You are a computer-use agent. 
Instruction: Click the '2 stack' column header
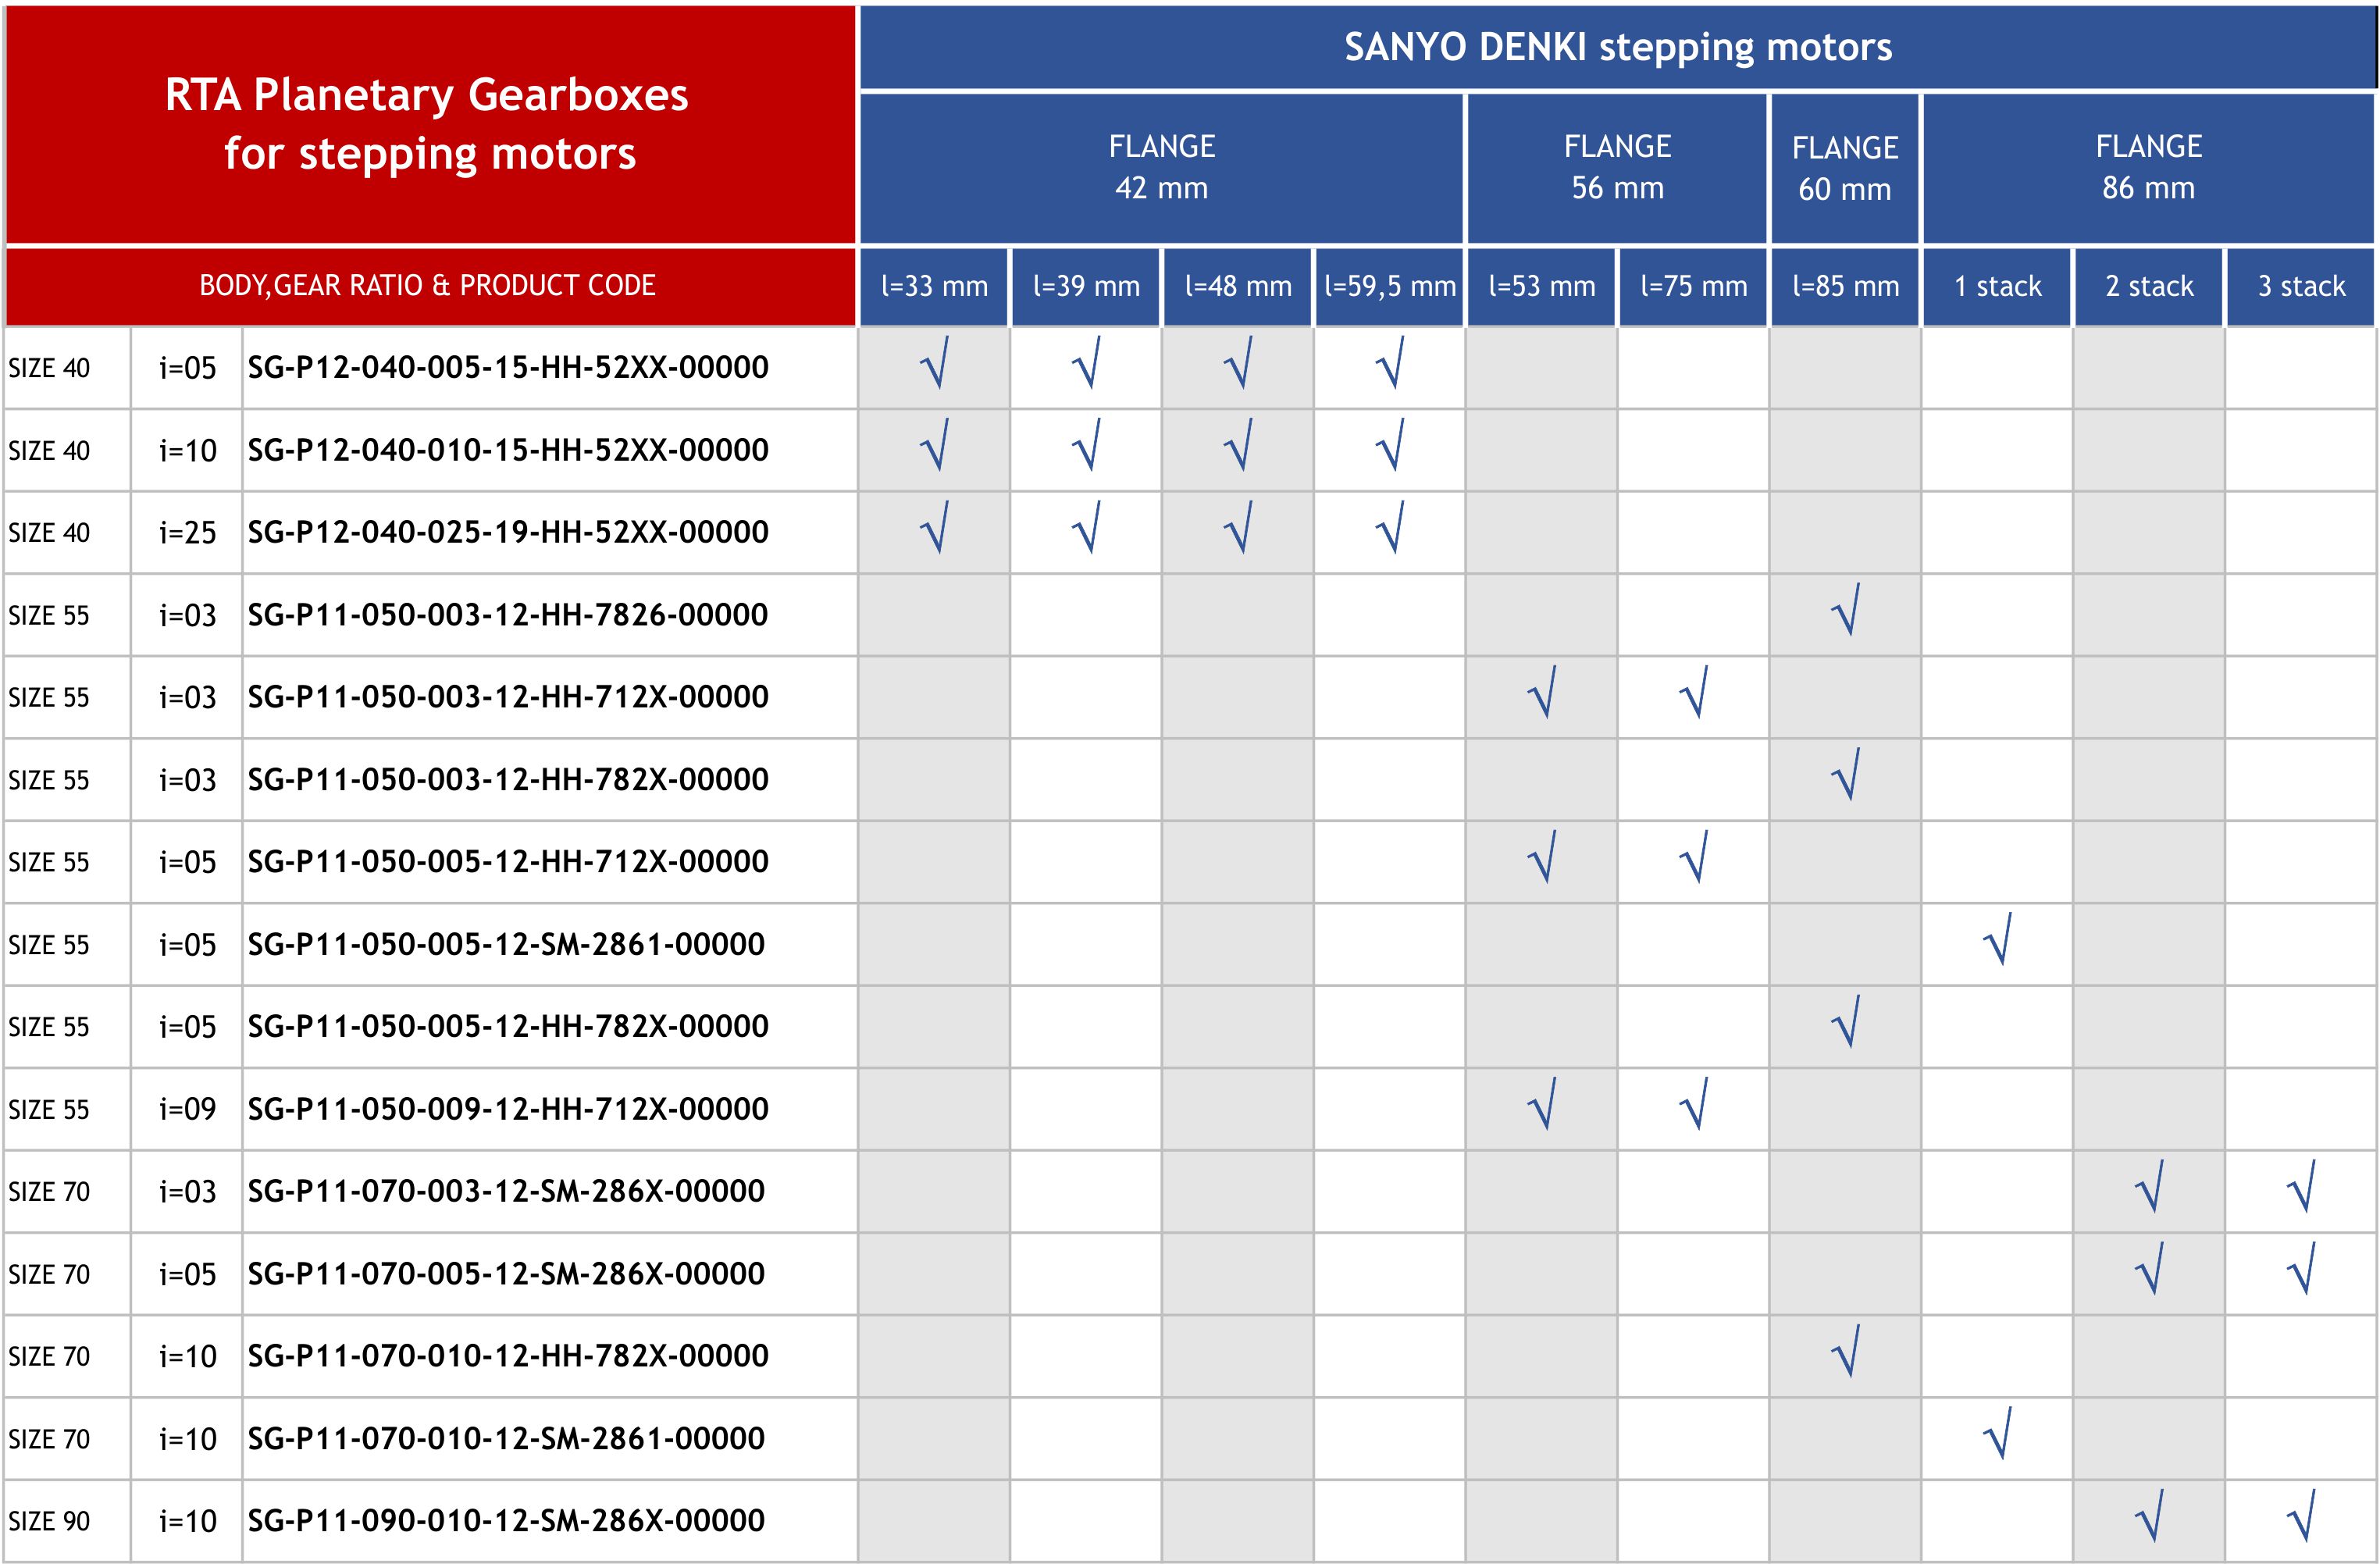point(2149,286)
